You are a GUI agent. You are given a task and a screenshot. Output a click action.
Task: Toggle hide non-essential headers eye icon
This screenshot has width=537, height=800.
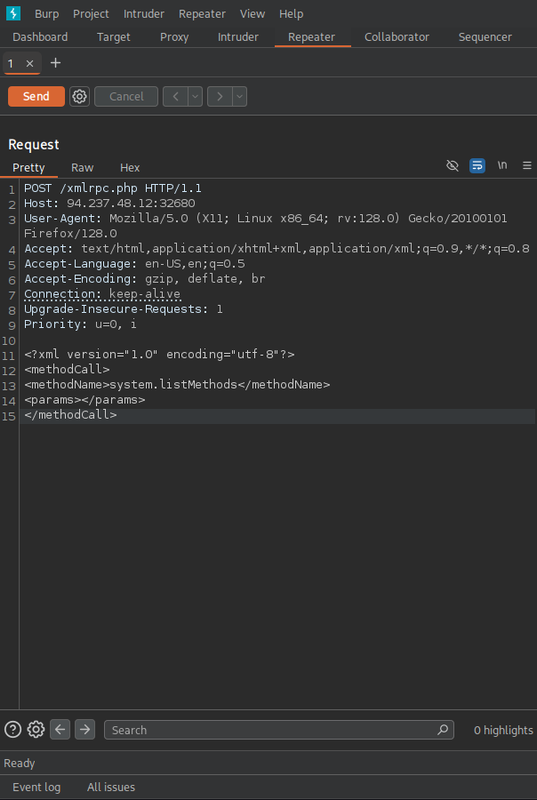(x=452, y=165)
